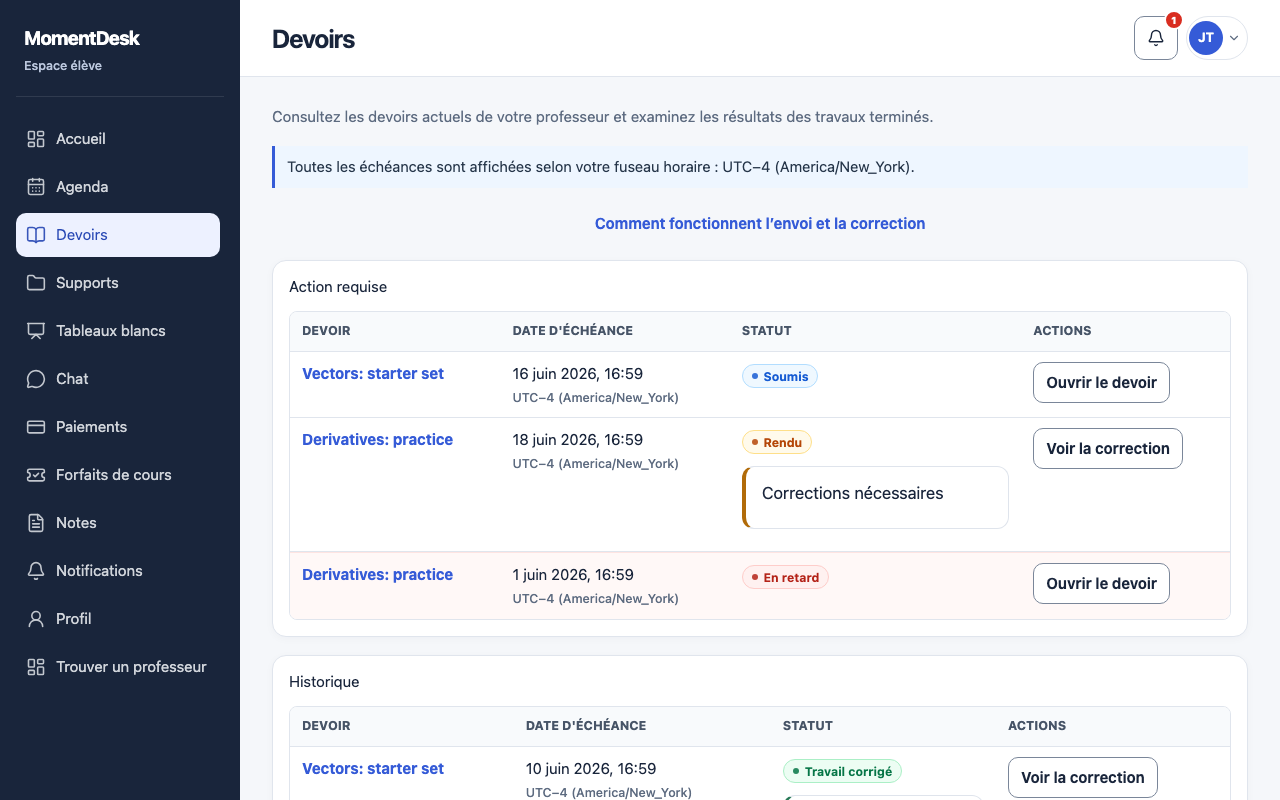Click the 16 juin 2026, 16:59 date
Image resolution: width=1280 pixels, height=800 pixels.
point(578,374)
